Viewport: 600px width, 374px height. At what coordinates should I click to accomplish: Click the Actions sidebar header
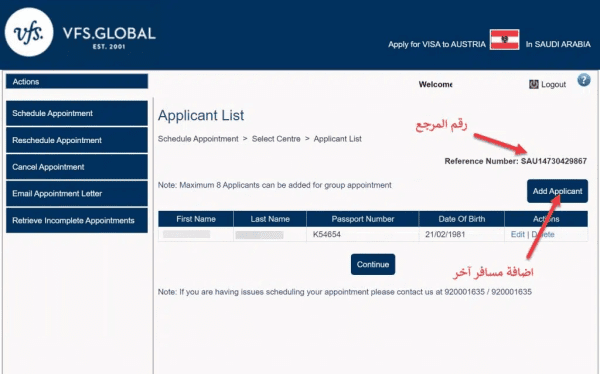pos(77,82)
